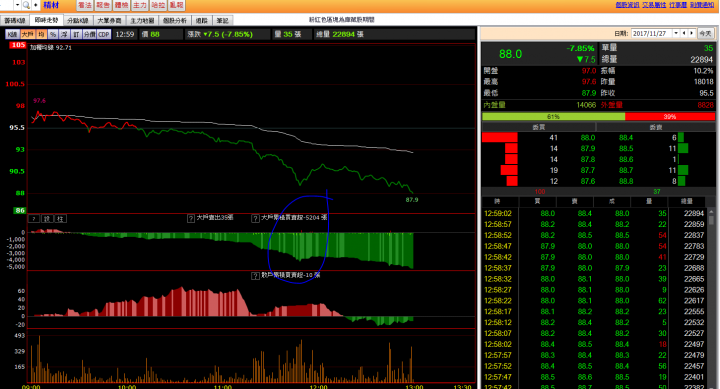Viewport: 720px width, 389px height.
Task: Open help icon beside 大戶賣出35張
Action: 191,219
